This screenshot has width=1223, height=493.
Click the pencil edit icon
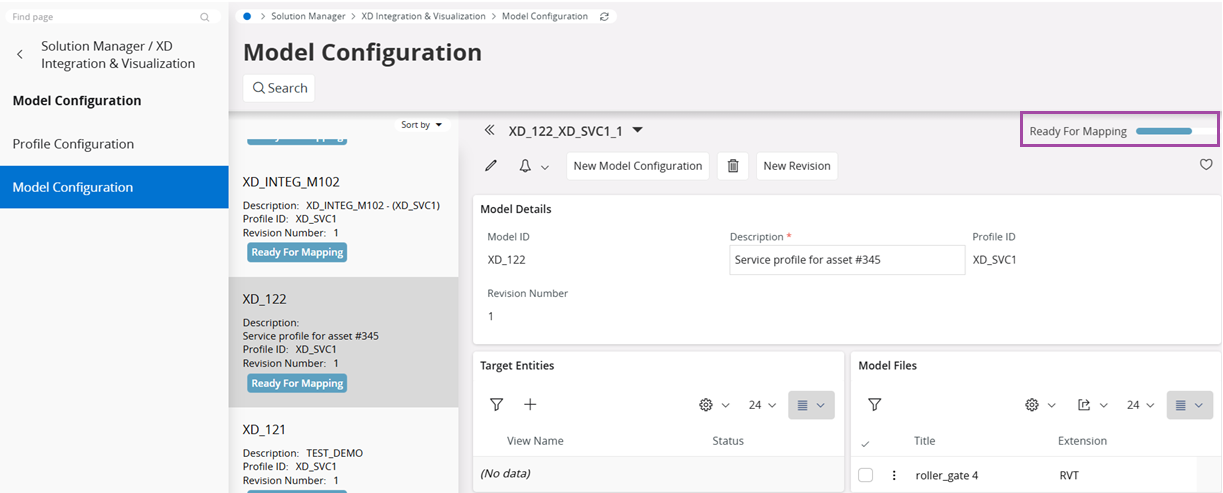[x=490, y=166]
